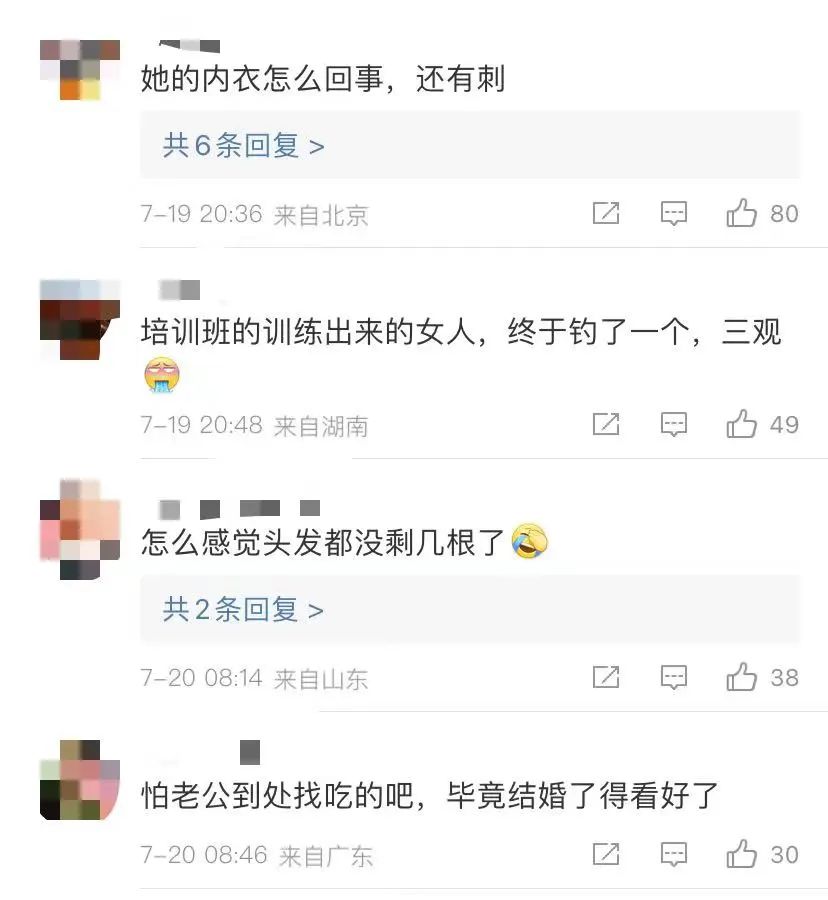Open the Guangdong commenter's avatar profile

click(80, 780)
